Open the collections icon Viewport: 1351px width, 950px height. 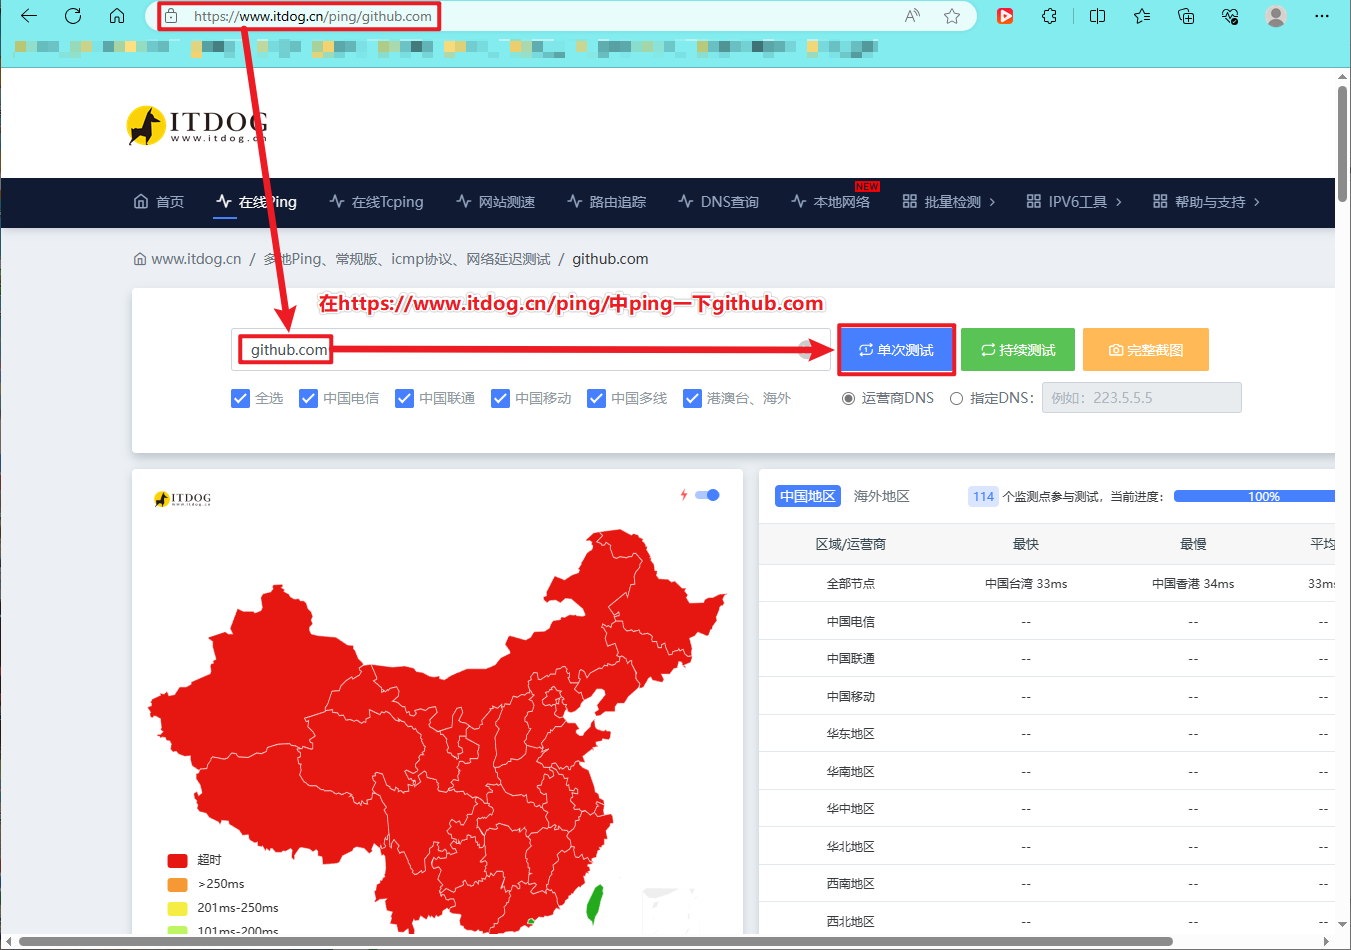[x=1186, y=16]
